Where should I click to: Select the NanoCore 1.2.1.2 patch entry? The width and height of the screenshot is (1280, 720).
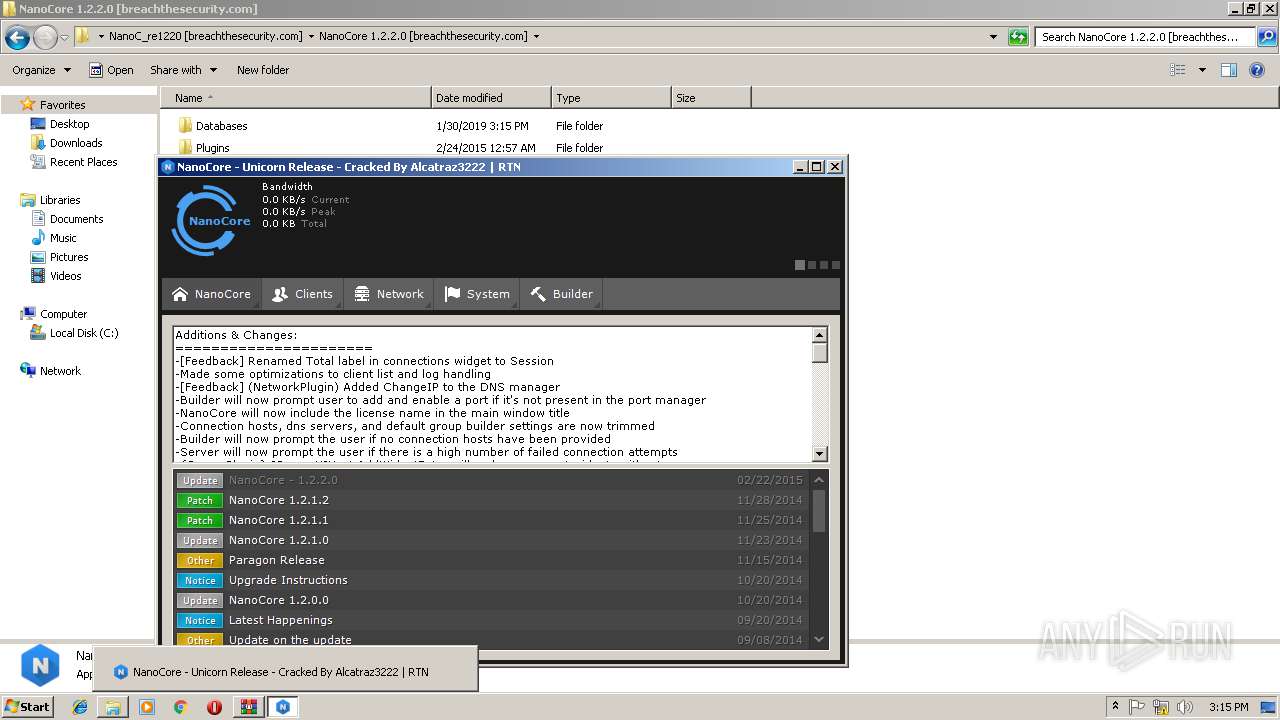490,500
